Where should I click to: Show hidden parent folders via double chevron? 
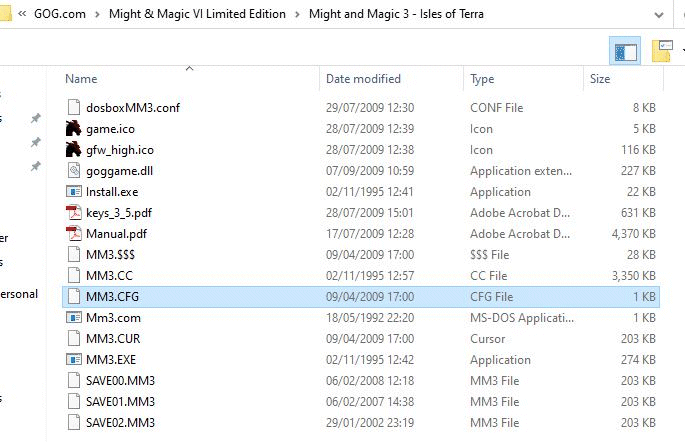(x=22, y=14)
